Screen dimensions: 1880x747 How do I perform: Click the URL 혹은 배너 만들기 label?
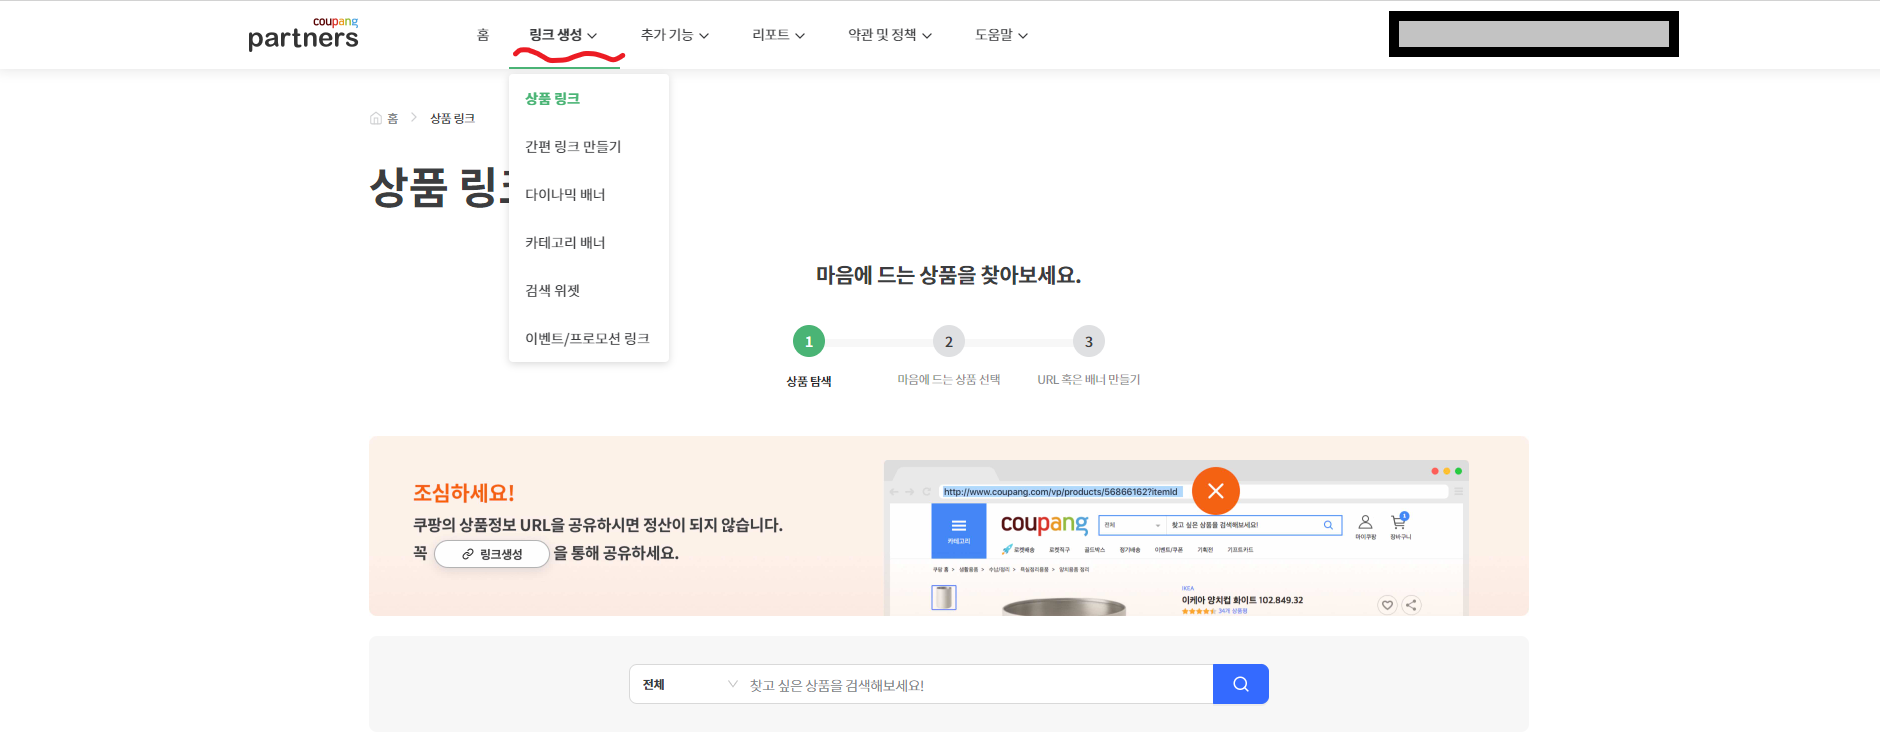click(1089, 380)
